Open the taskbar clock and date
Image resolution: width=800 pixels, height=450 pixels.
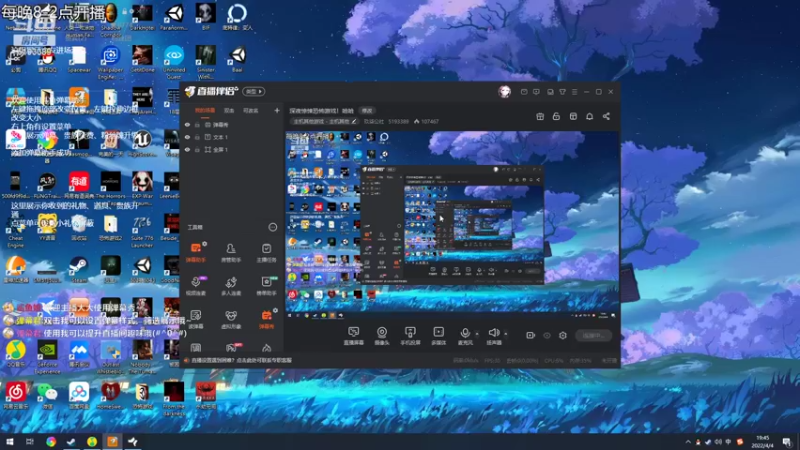pos(762,442)
